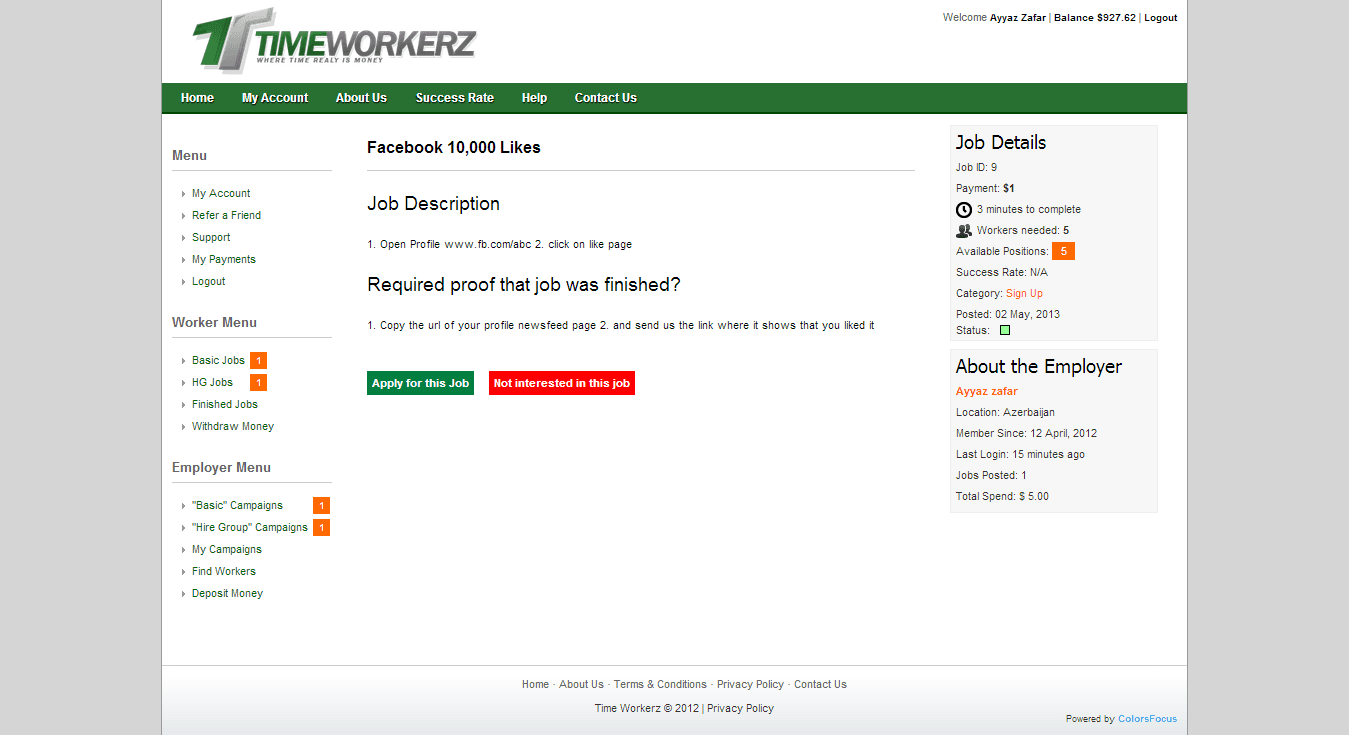Open the Success Rate navigation item
Viewport: 1349px width, 735px height.
pos(455,98)
